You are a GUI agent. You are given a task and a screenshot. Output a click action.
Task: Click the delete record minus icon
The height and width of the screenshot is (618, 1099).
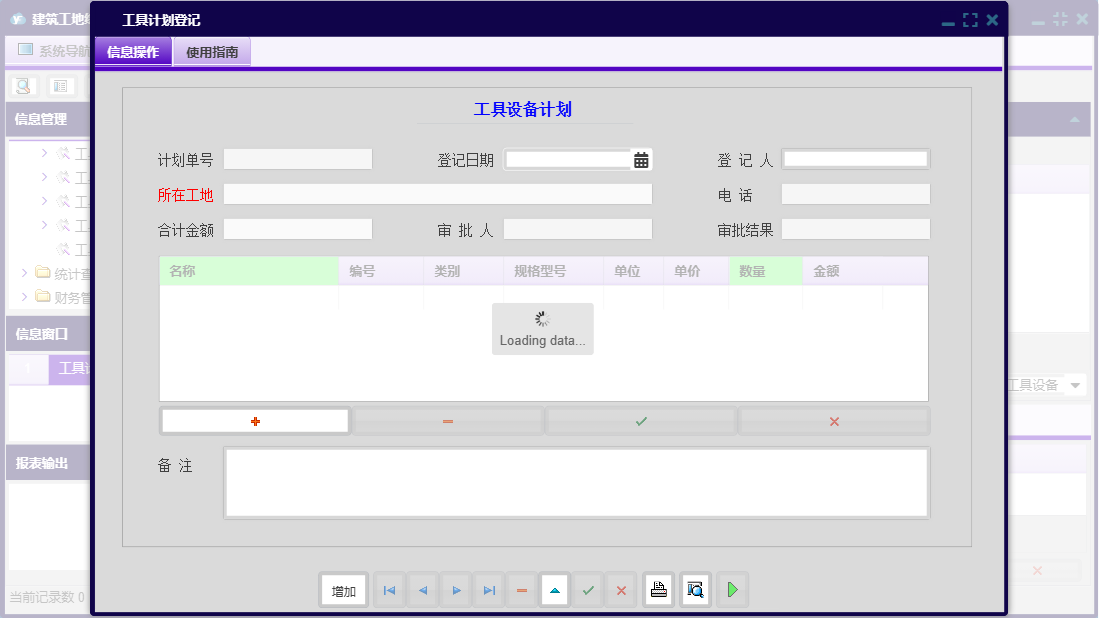pyautogui.click(x=521, y=590)
